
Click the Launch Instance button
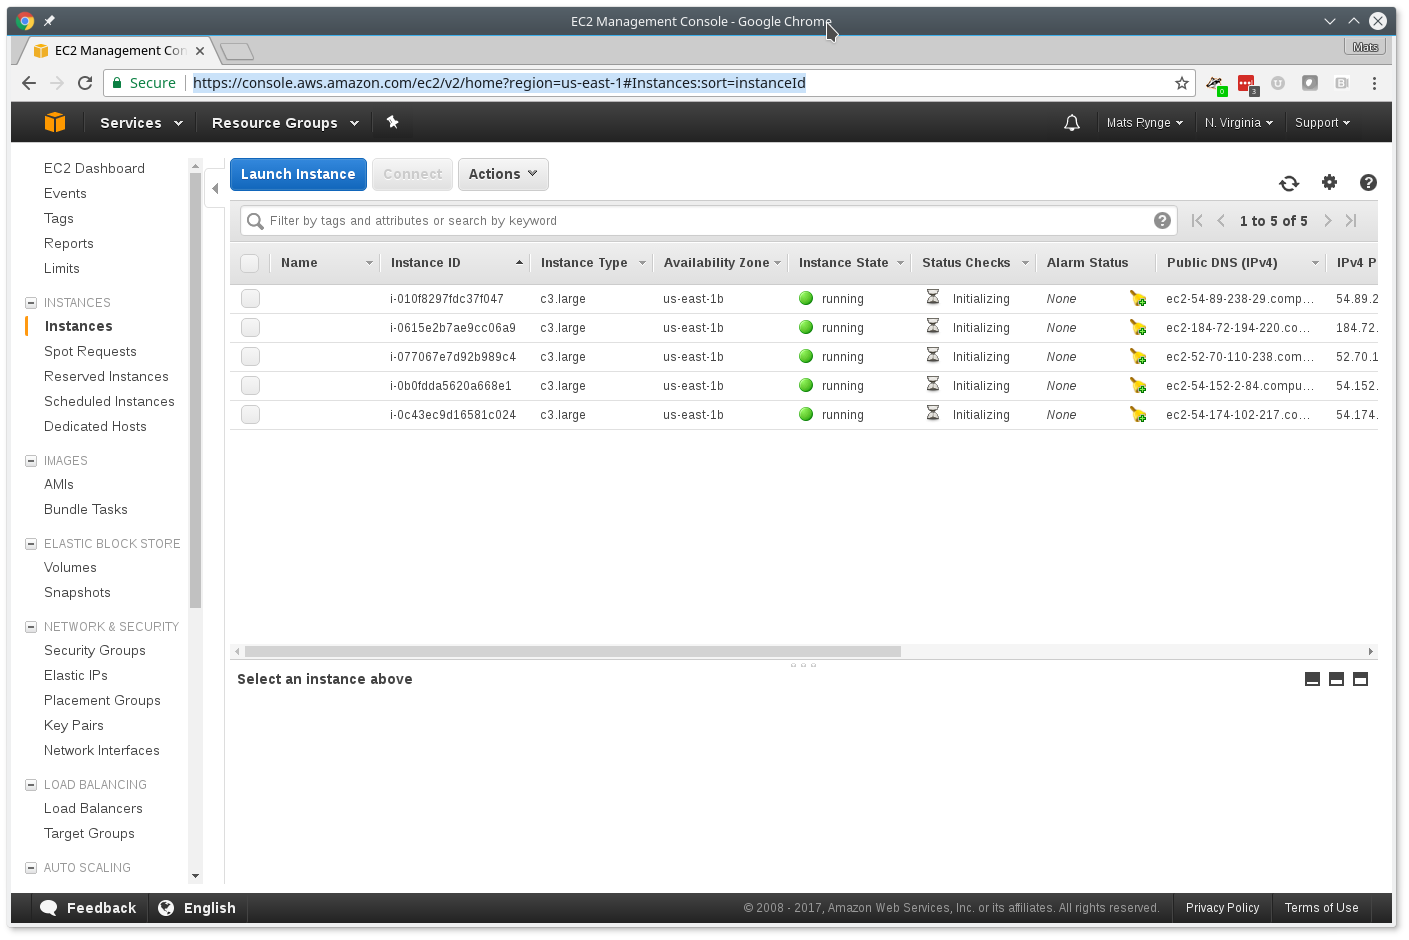(x=298, y=174)
